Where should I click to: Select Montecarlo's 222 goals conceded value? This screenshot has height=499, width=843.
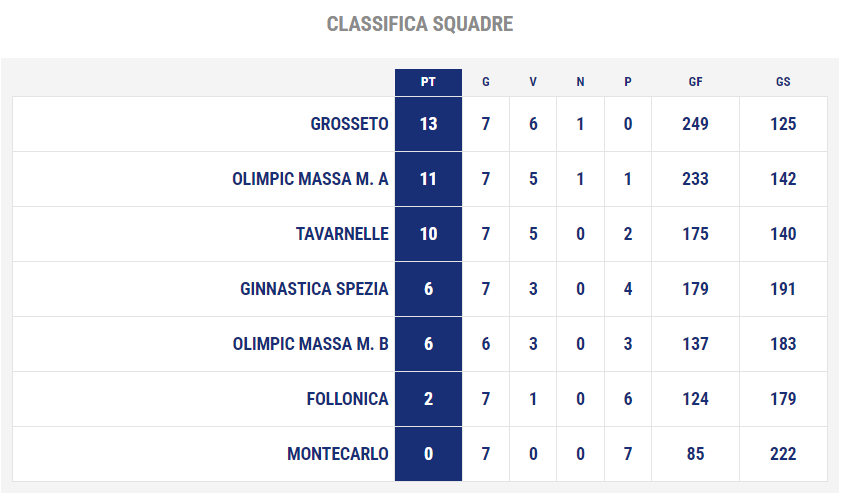point(783,454)
